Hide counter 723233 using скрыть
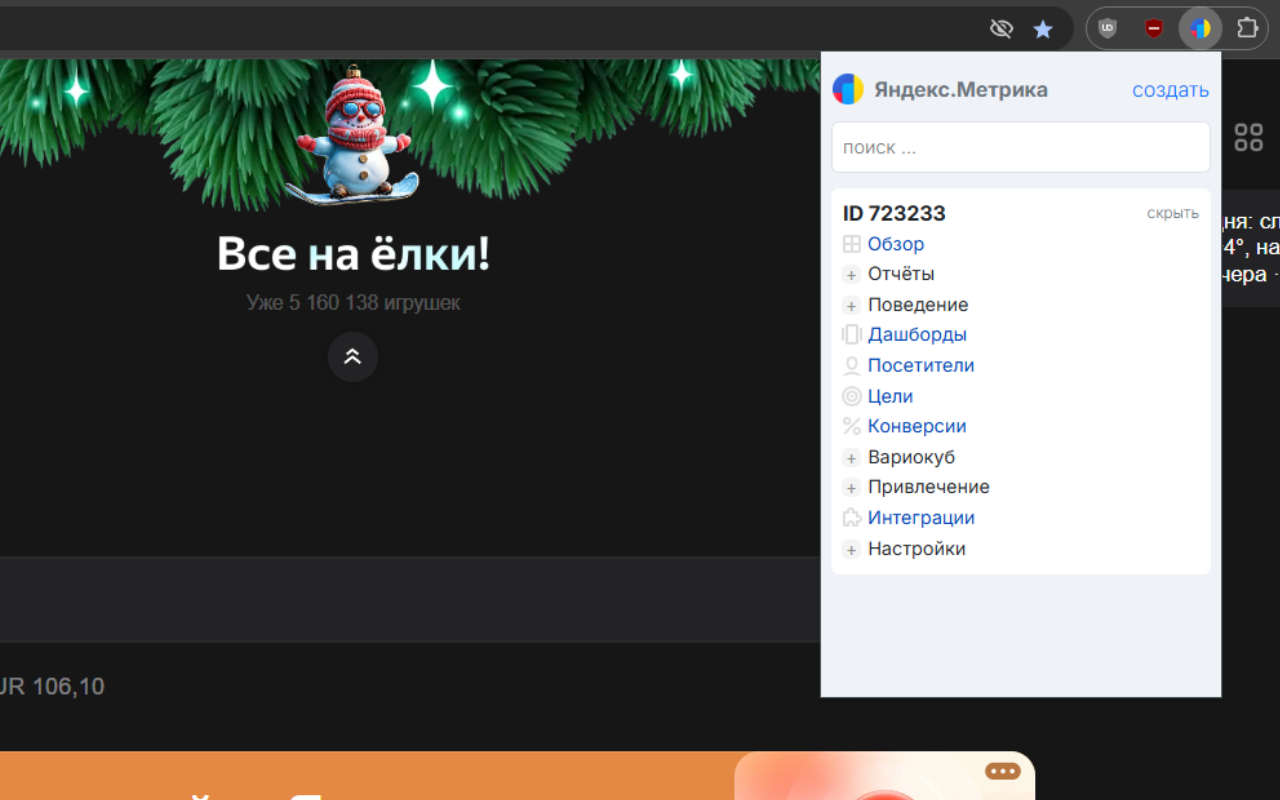 [1172, 213]
